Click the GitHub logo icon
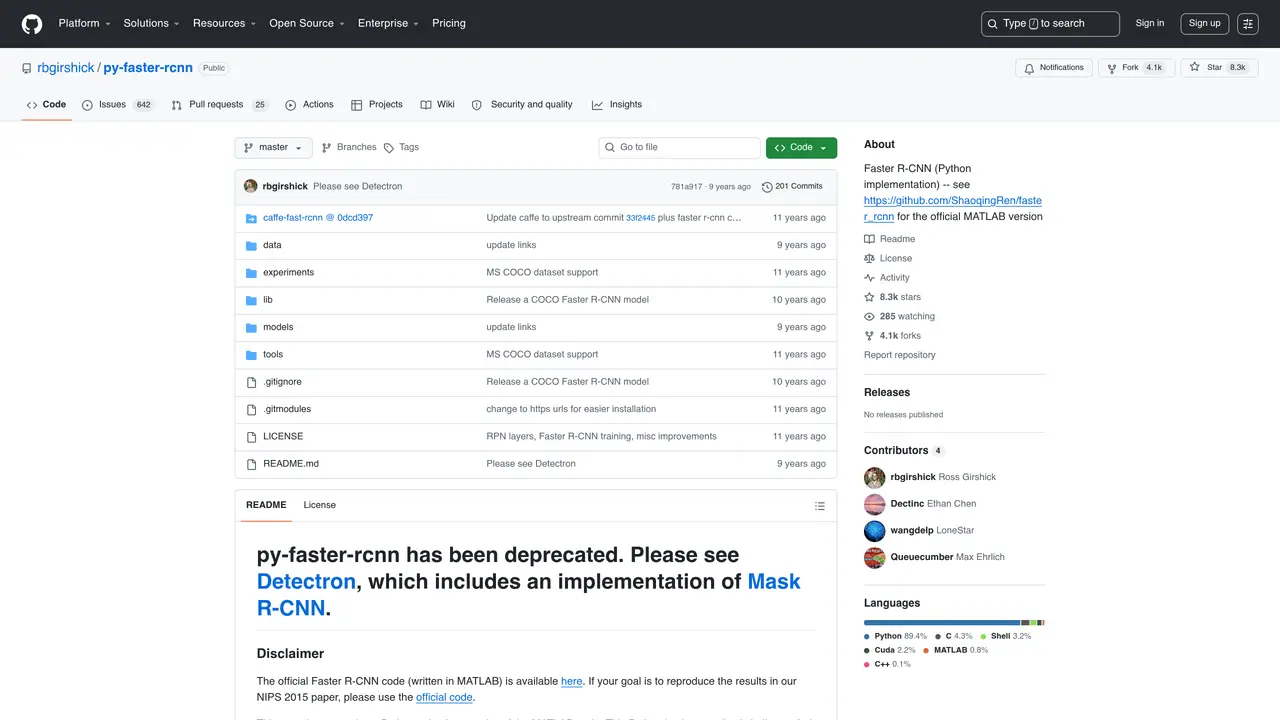Screen dimensions: 1280x720 [32, 24]
